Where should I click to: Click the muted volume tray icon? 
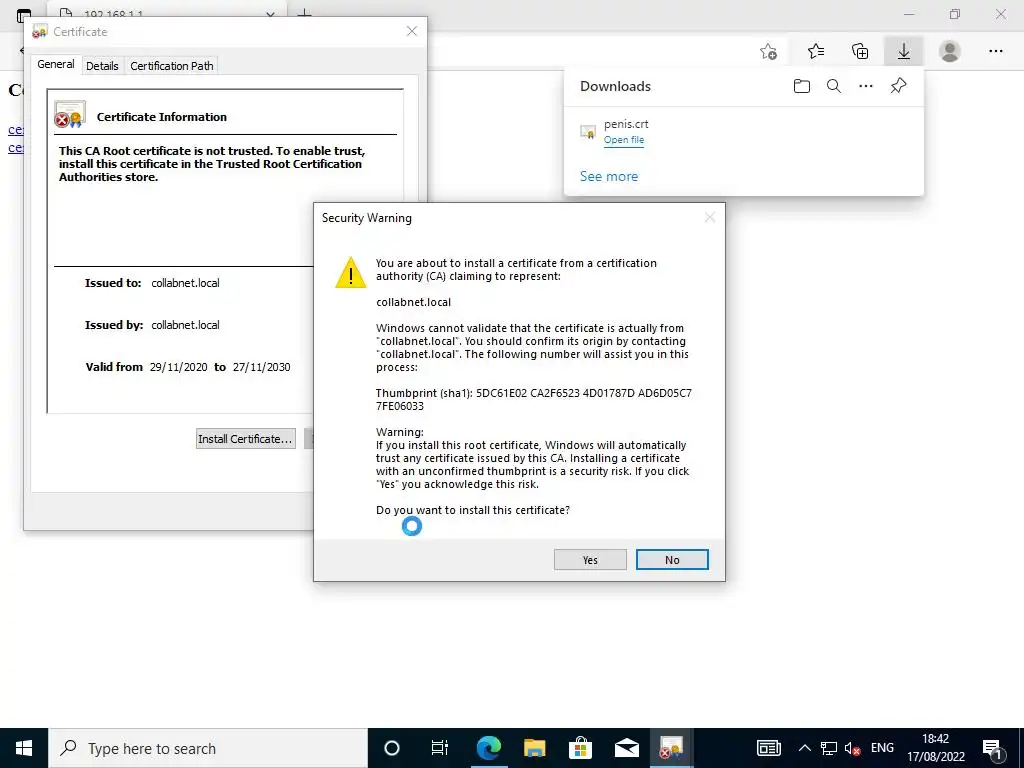click(852, 748)
